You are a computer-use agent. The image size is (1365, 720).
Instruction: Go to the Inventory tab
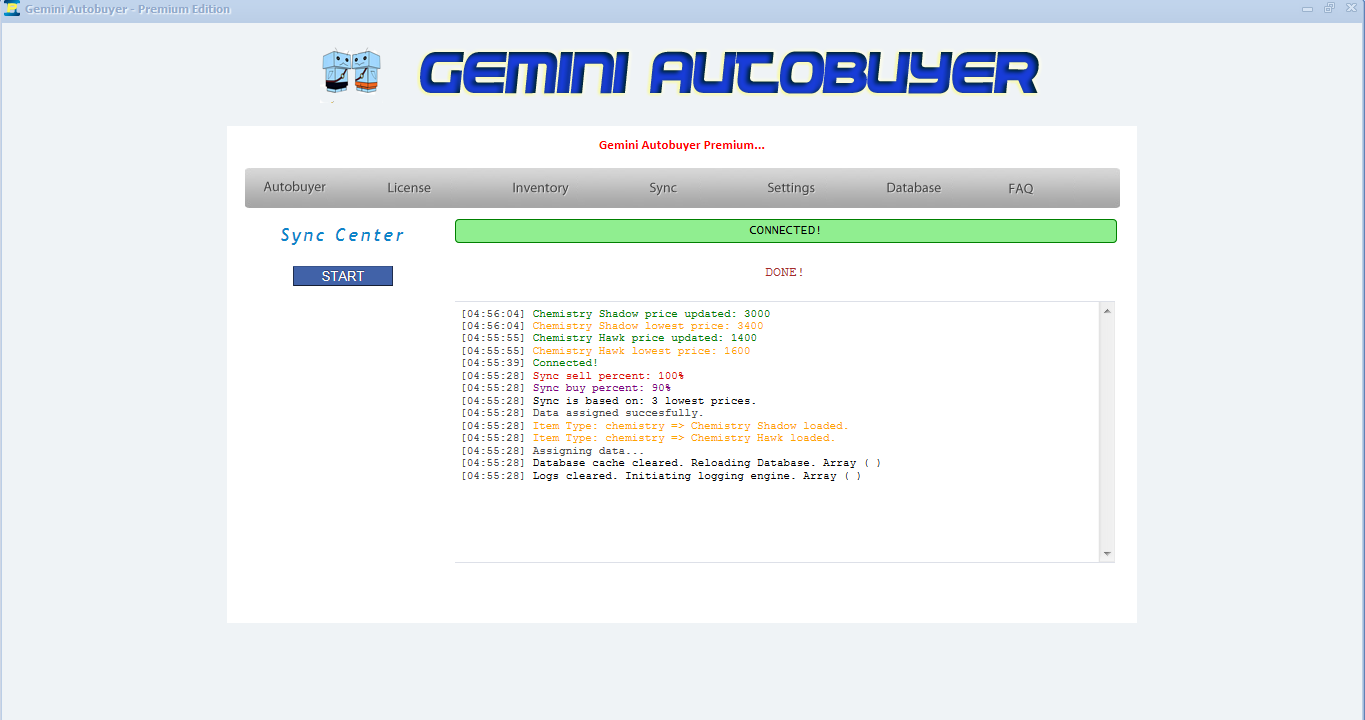click(x=540, y=188)
